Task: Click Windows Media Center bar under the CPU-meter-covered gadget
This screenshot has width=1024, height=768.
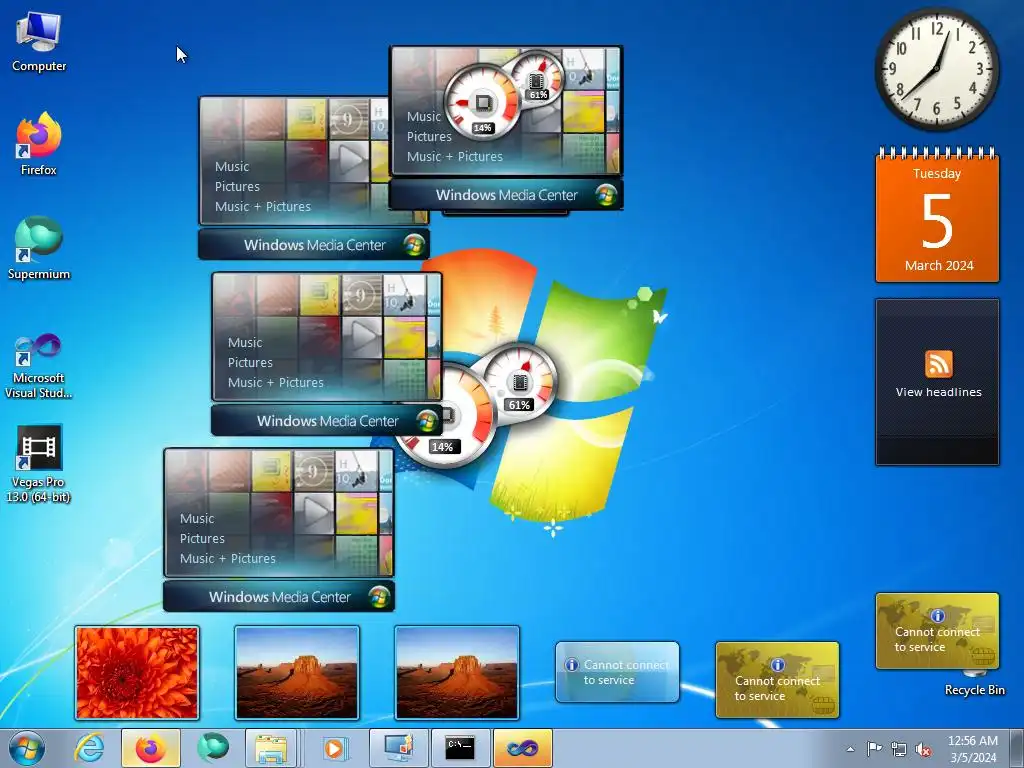Action: (506, 195)
